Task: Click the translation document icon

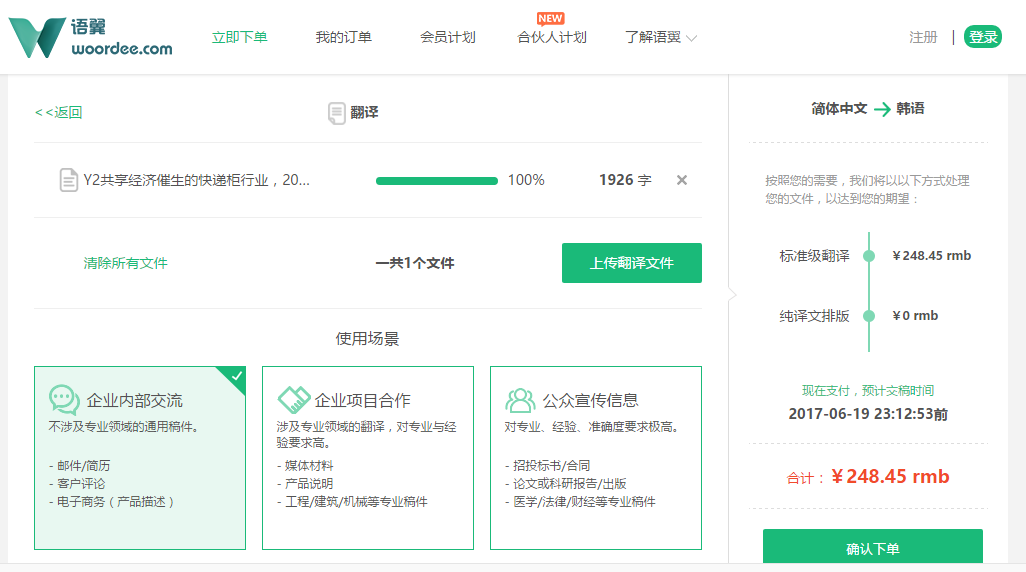Action: pyautogui.click(x=337, y=113)
